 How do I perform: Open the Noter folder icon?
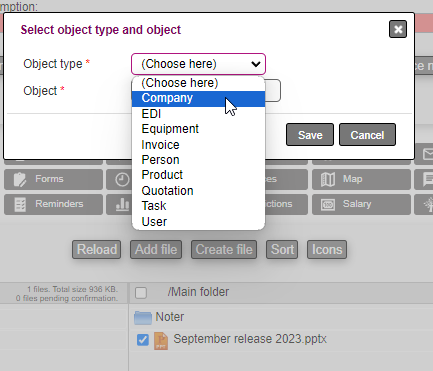click(x=143, y=317)
